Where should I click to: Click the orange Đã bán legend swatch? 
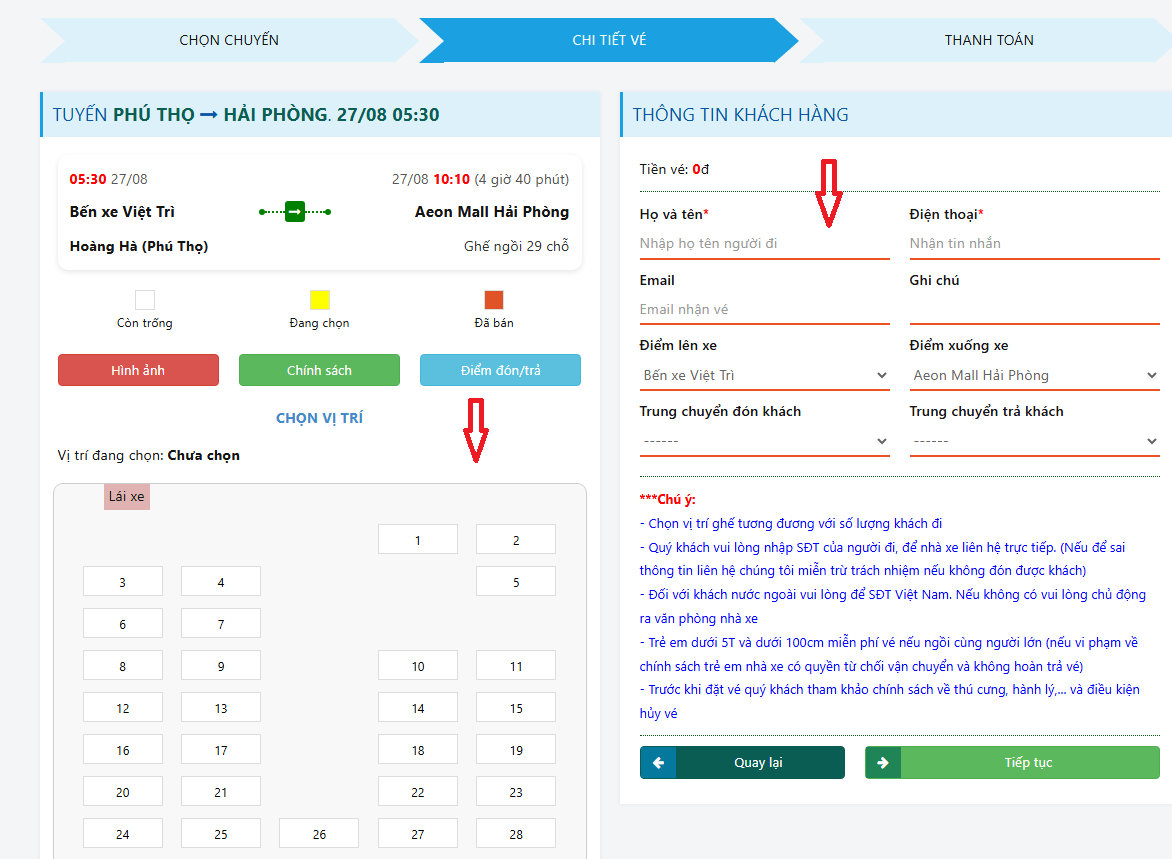click(494, 300)
